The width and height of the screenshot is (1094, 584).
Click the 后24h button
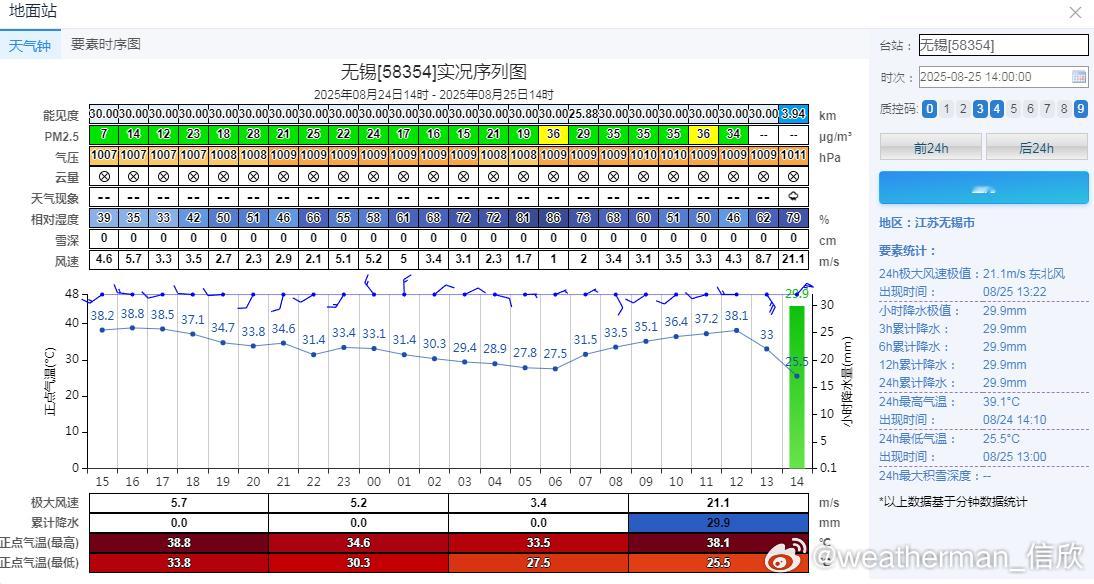click(x=1037, y=147)
